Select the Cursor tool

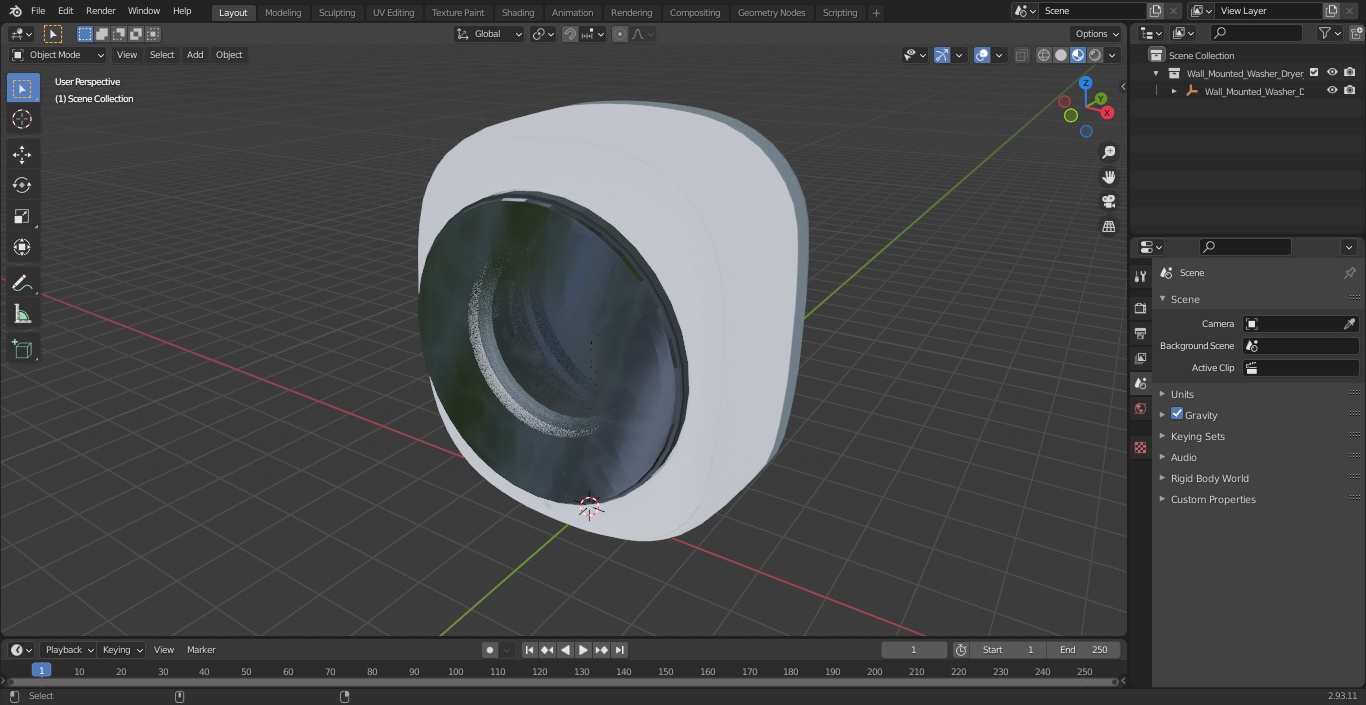tap(22, 119)
